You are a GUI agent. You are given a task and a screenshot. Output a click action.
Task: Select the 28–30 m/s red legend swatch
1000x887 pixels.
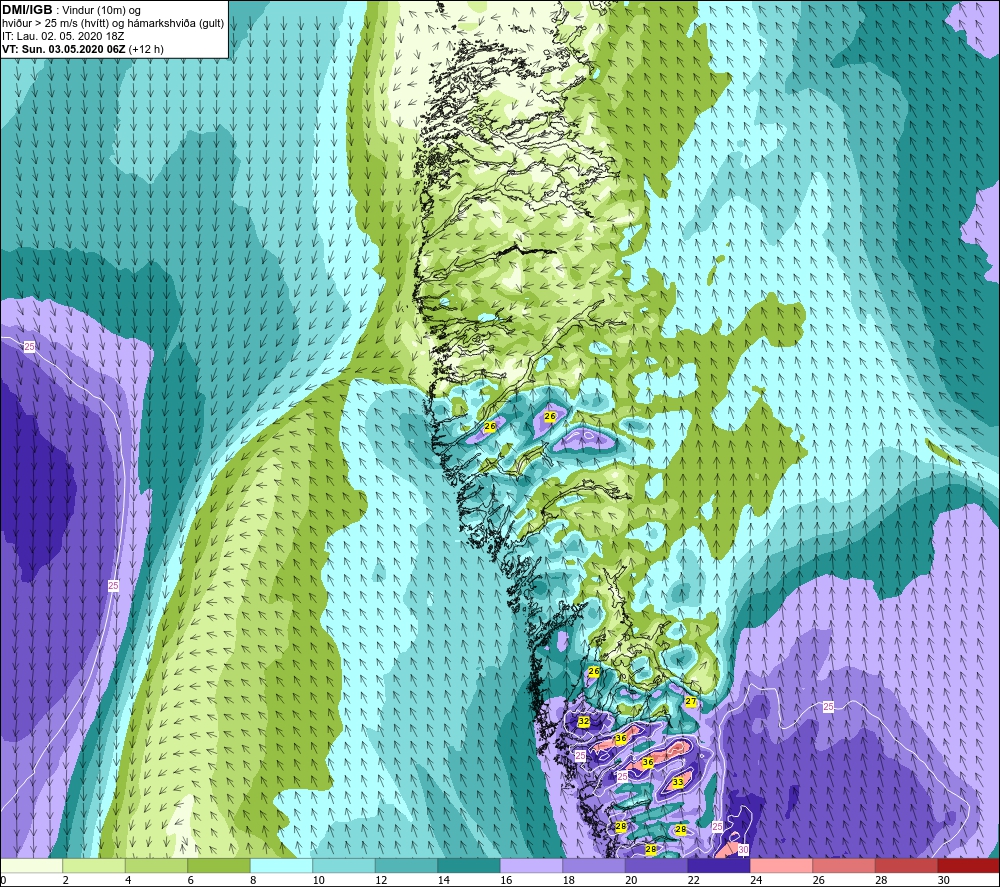(906, 865)
